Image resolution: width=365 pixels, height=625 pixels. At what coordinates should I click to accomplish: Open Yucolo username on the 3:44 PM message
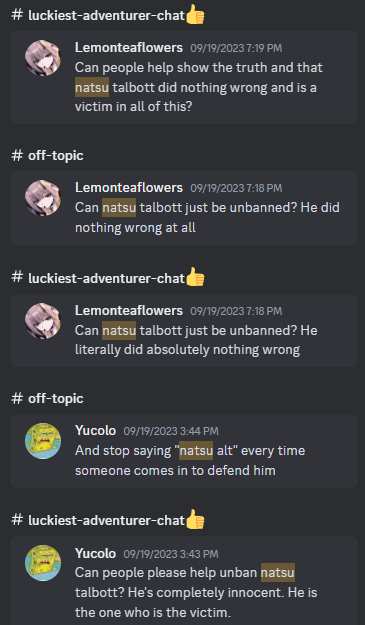pyautogui.click(x=95, y=430)
